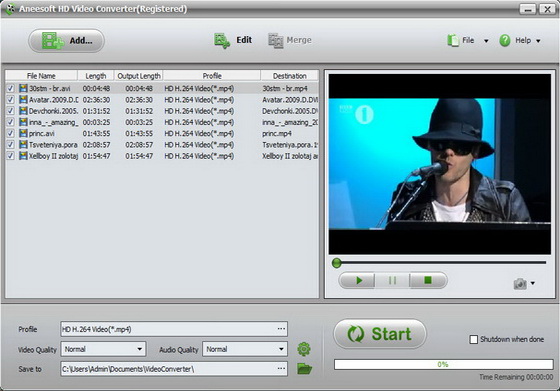This screenshot has width=560, height=391.
Task: Open output folder icon
Action: click(x=305, y=369)
